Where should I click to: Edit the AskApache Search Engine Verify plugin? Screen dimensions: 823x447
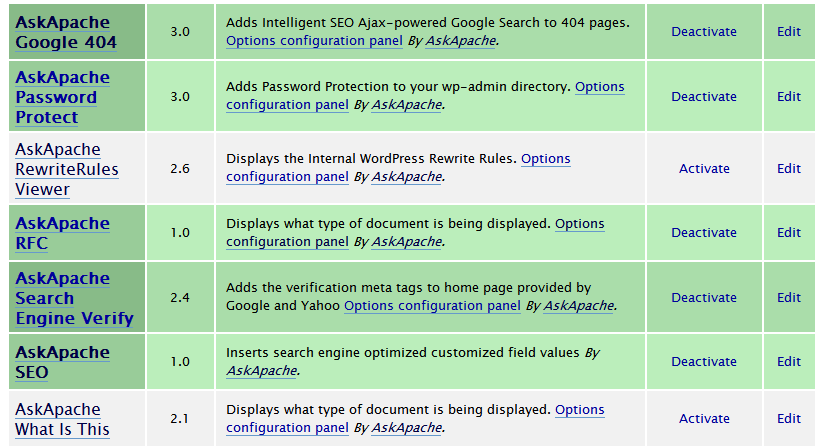789,297
